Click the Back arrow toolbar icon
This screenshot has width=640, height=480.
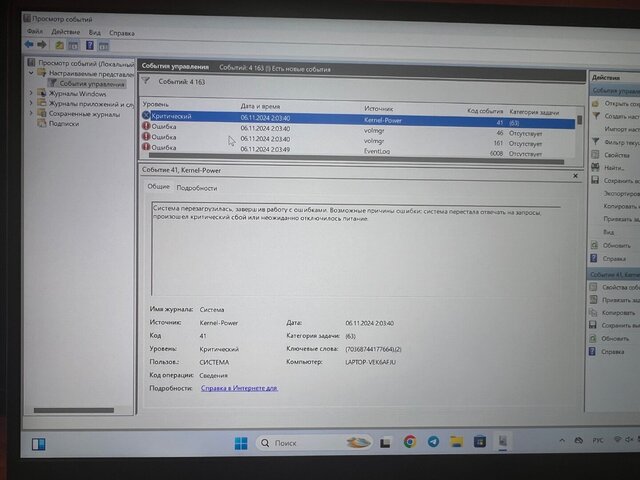29,44
